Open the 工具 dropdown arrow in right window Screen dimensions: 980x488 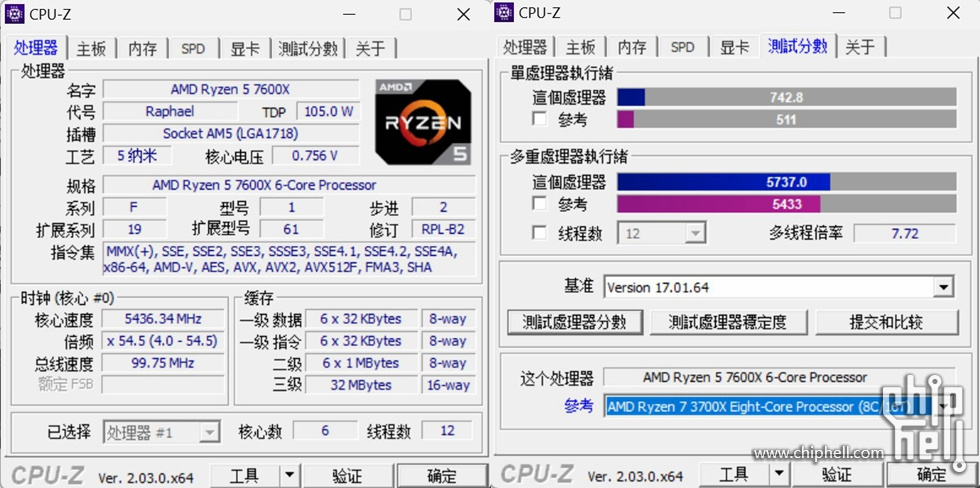point(778,476)
